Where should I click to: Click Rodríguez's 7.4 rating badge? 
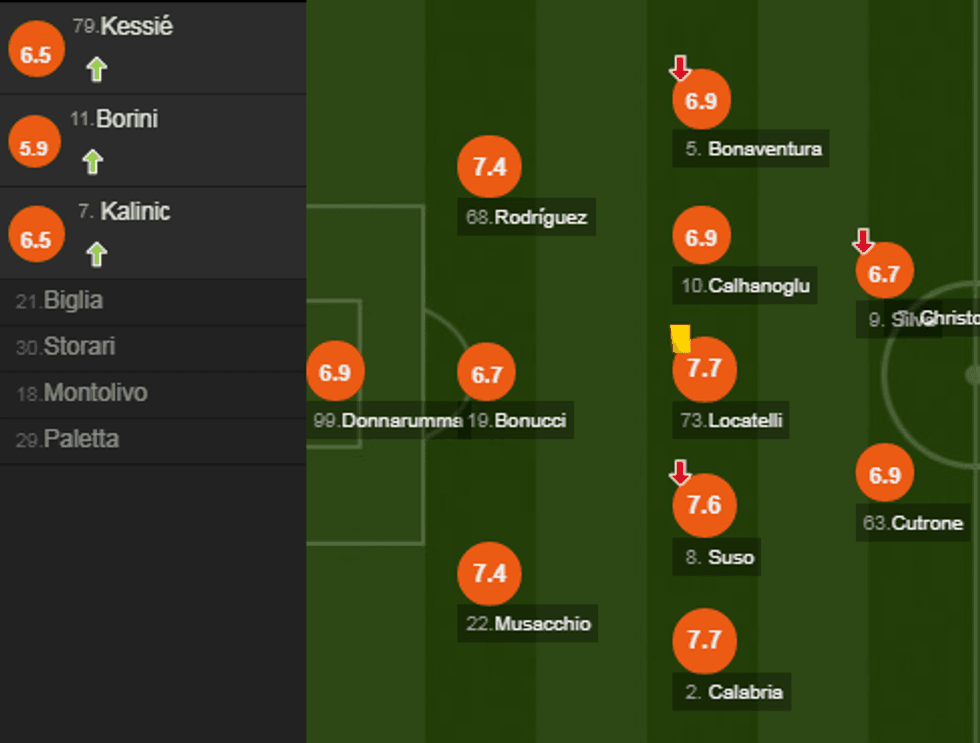point(489,167)
